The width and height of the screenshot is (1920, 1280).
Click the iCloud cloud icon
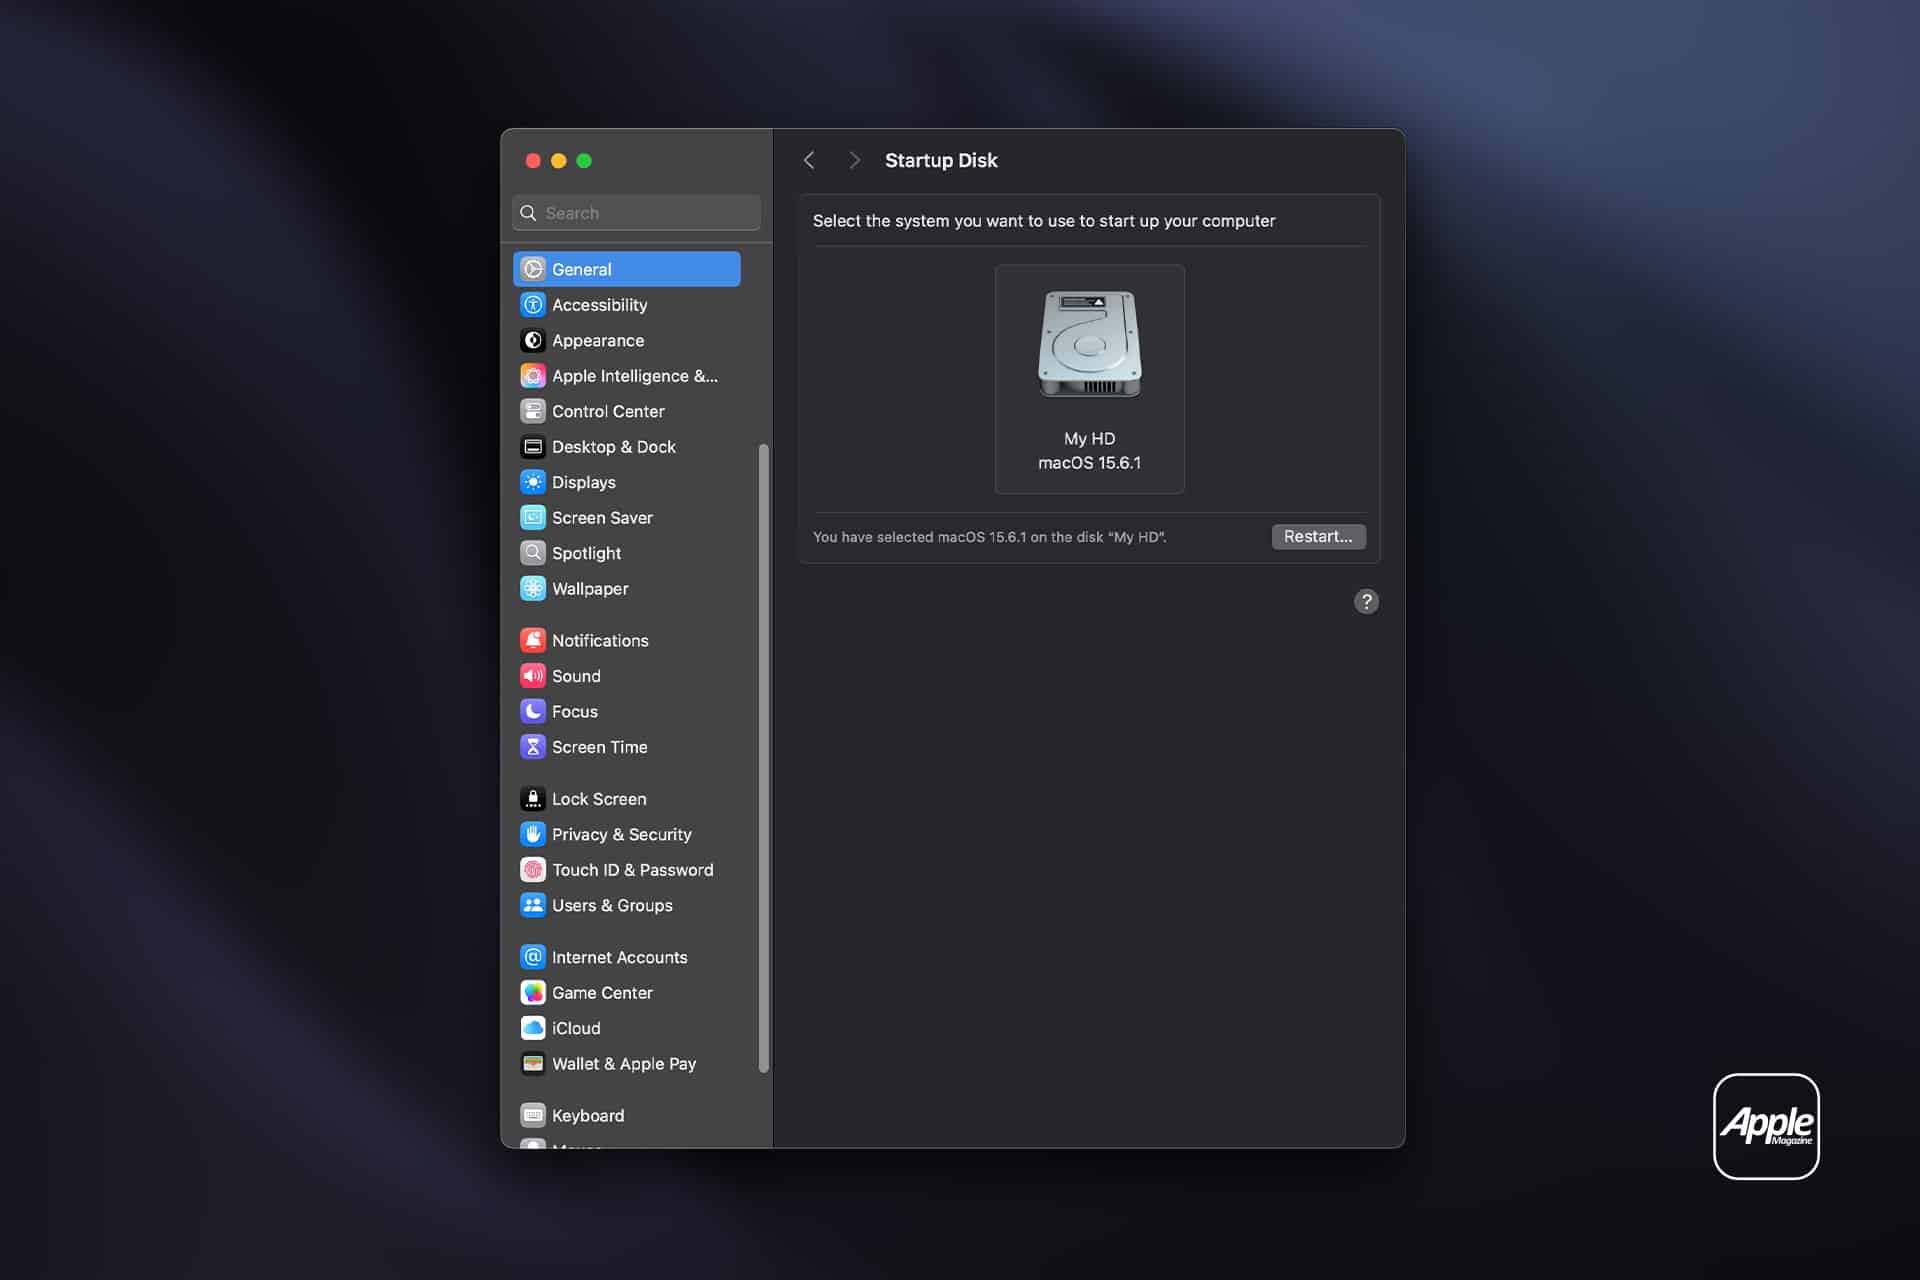[x=533, y=1028]
